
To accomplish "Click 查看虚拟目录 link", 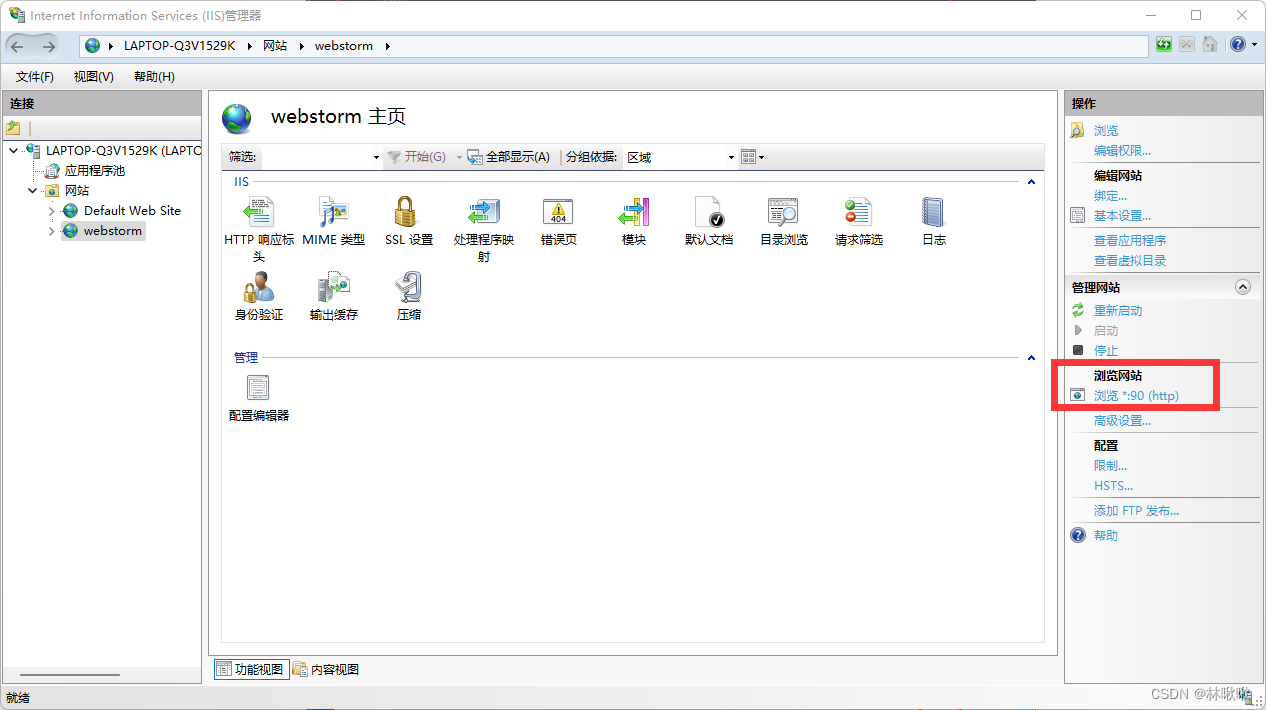I will coord(1130,261).
